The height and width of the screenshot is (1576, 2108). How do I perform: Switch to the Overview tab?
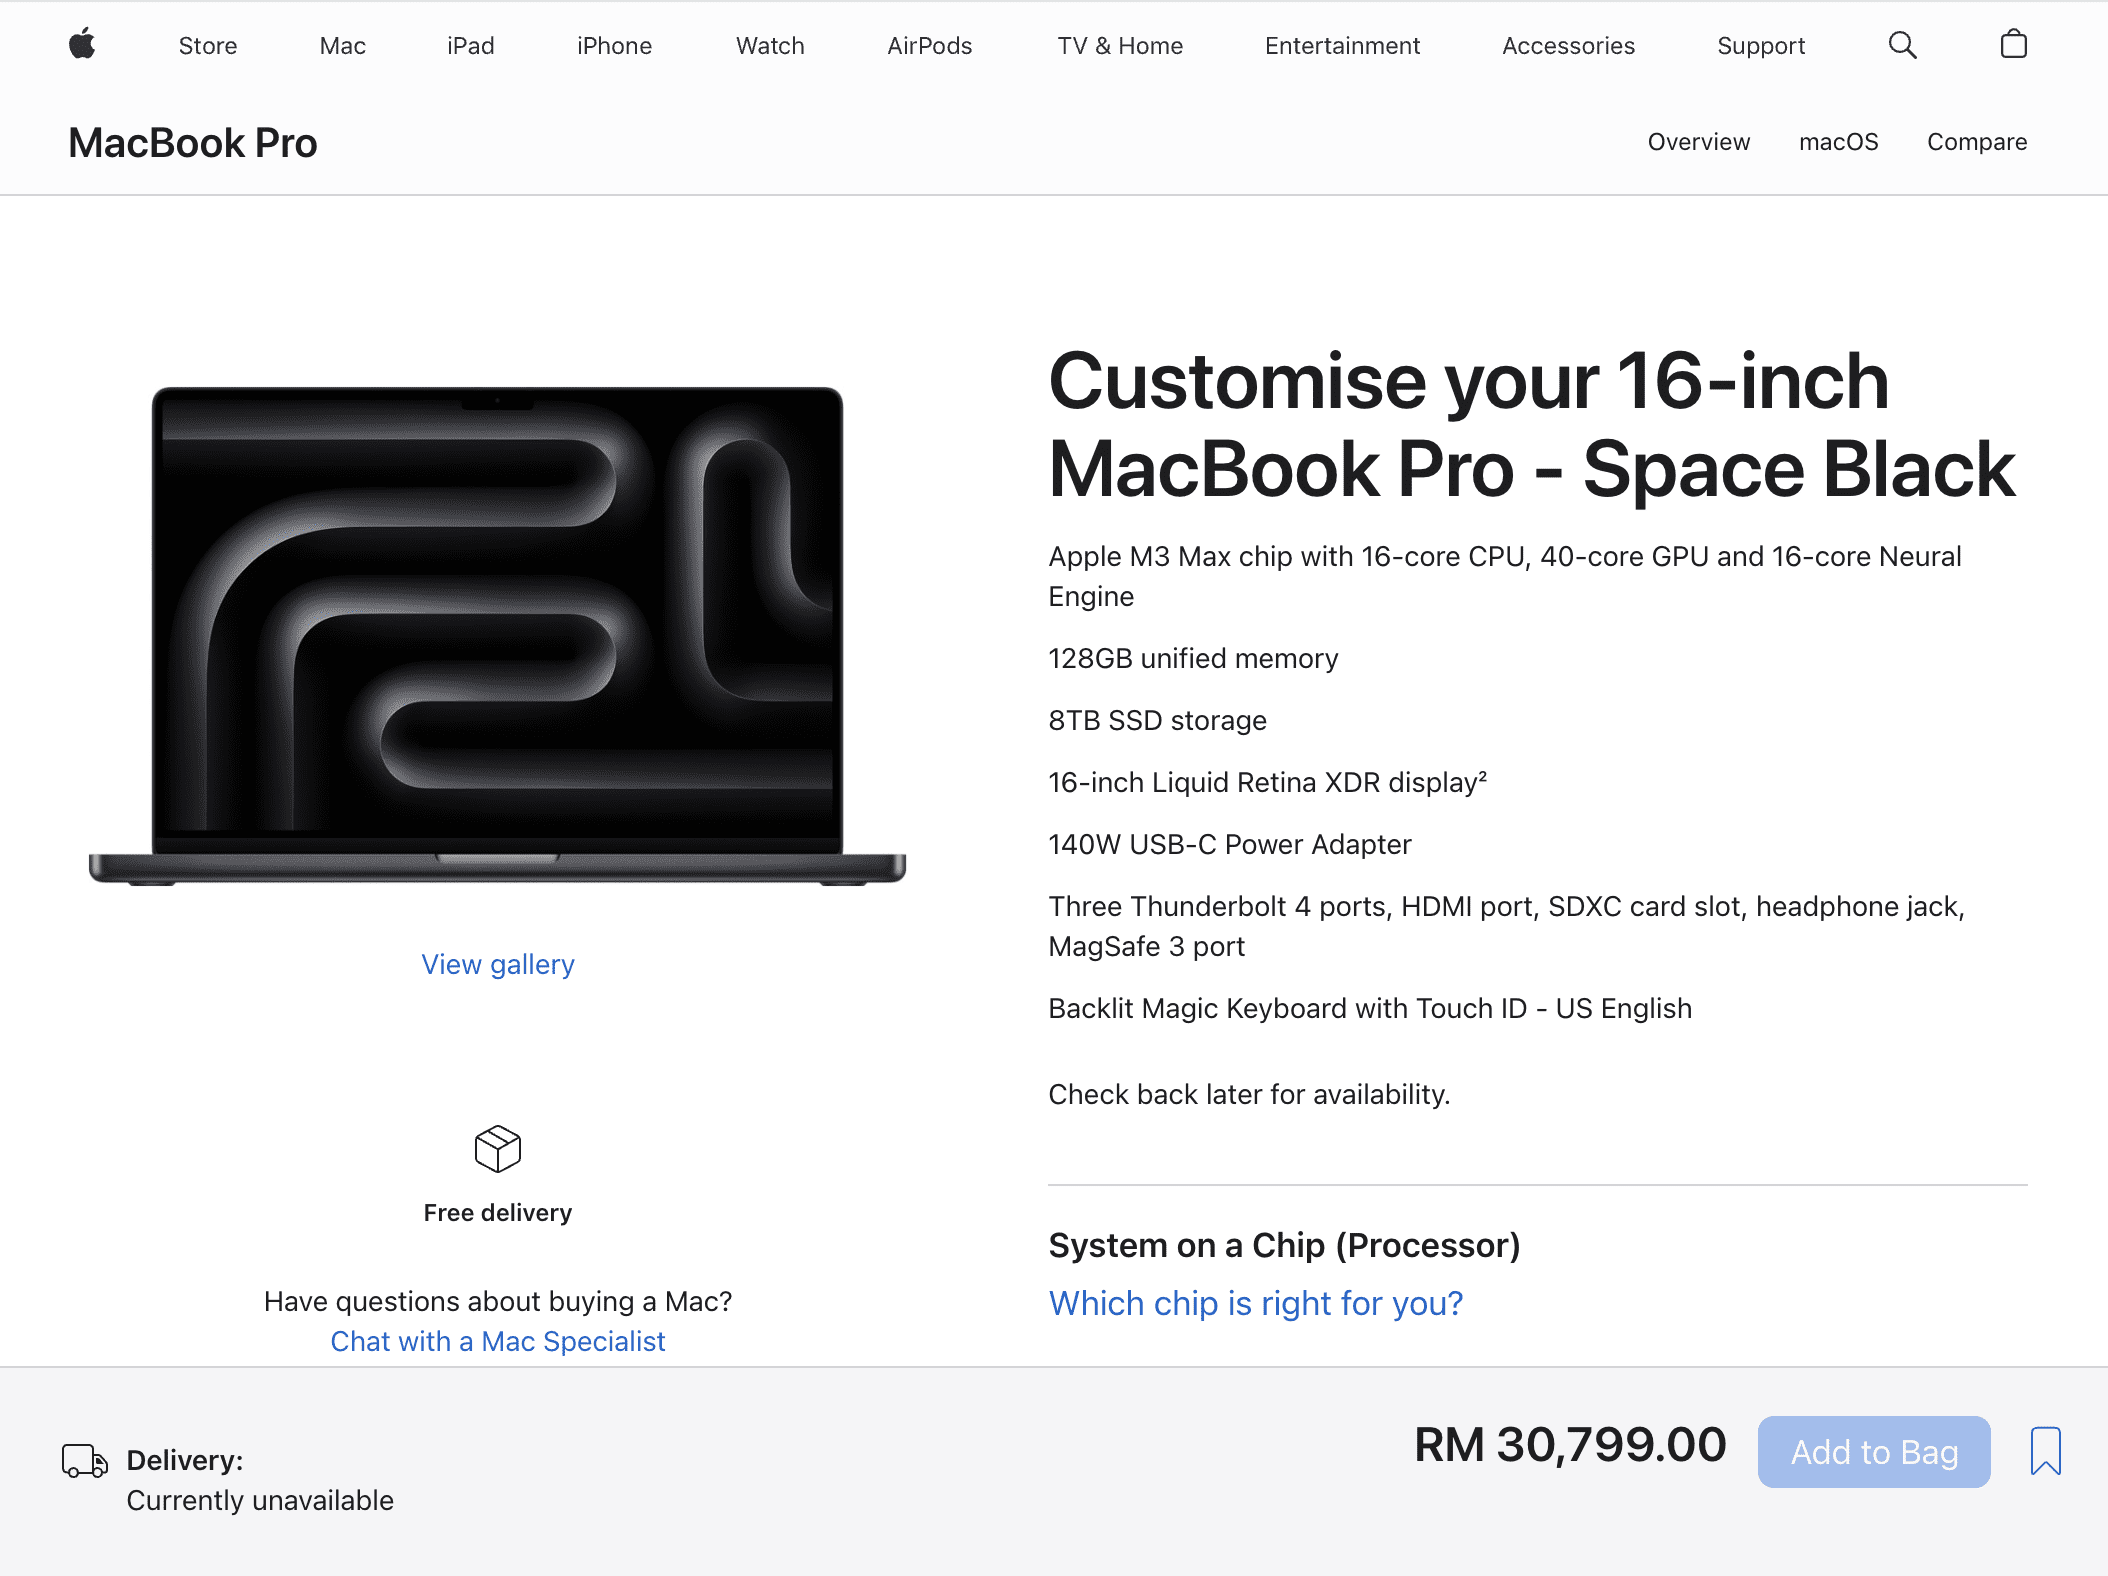(1698, 142)
